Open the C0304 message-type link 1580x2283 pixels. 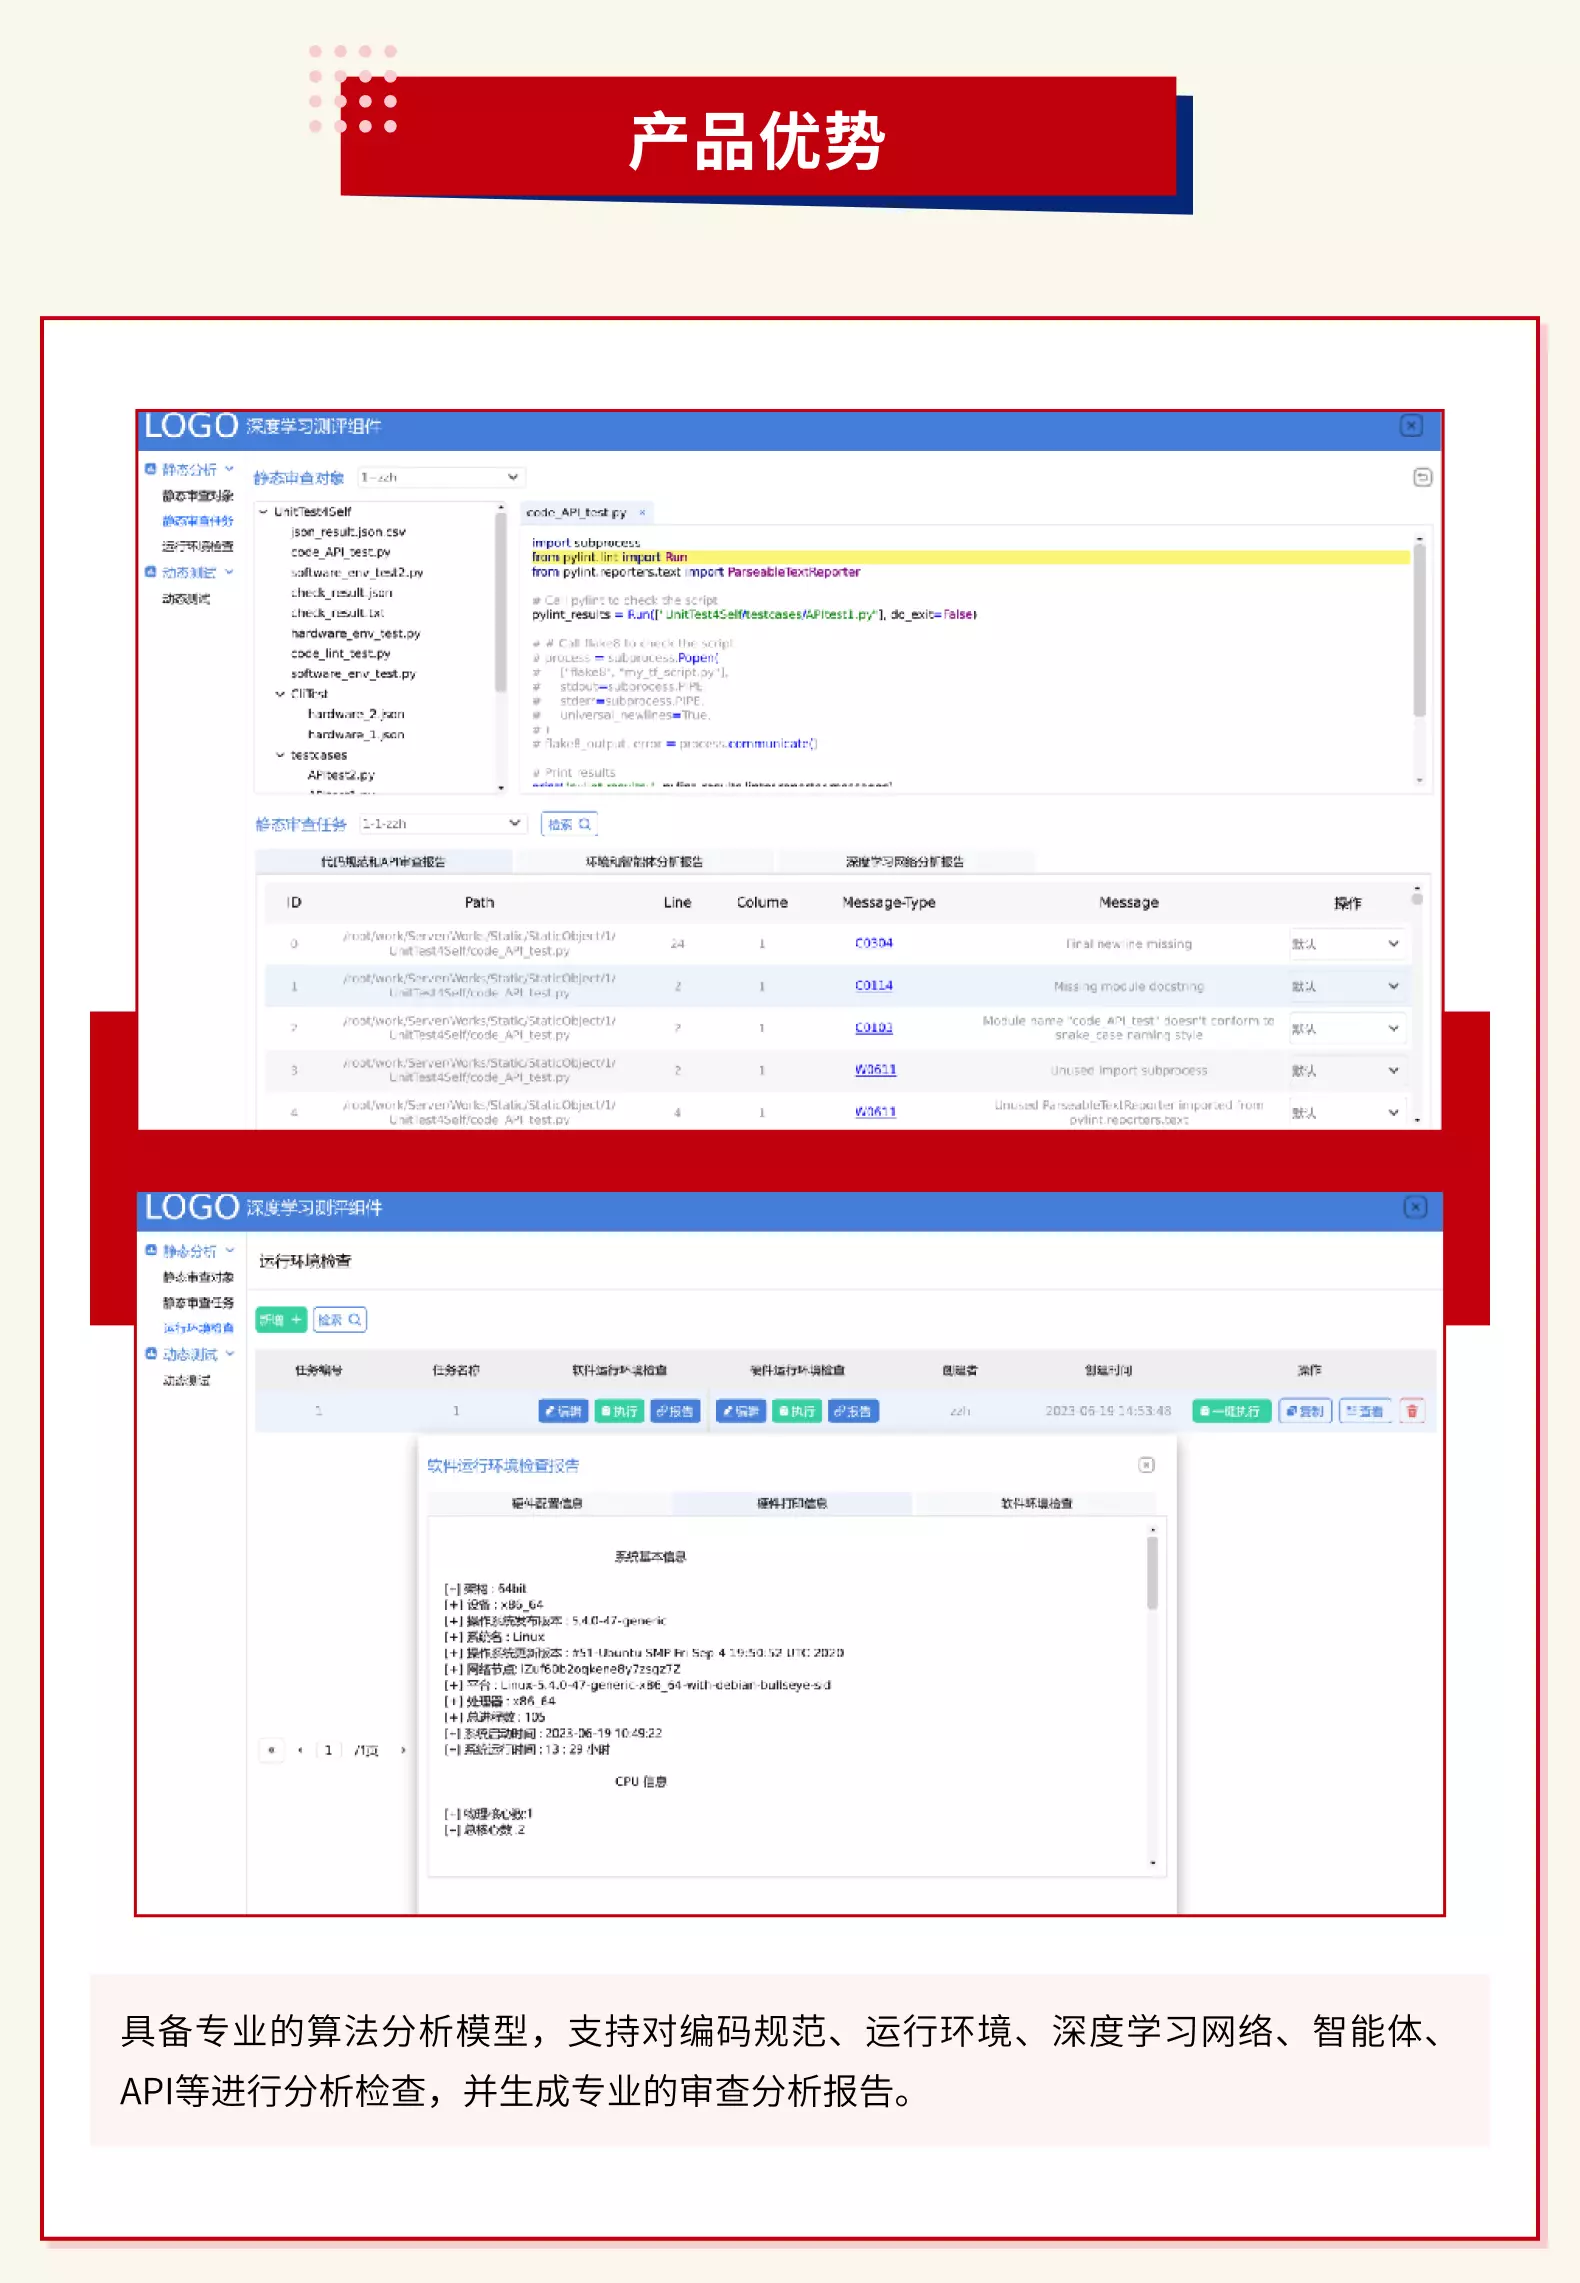(x=874, y=943)
